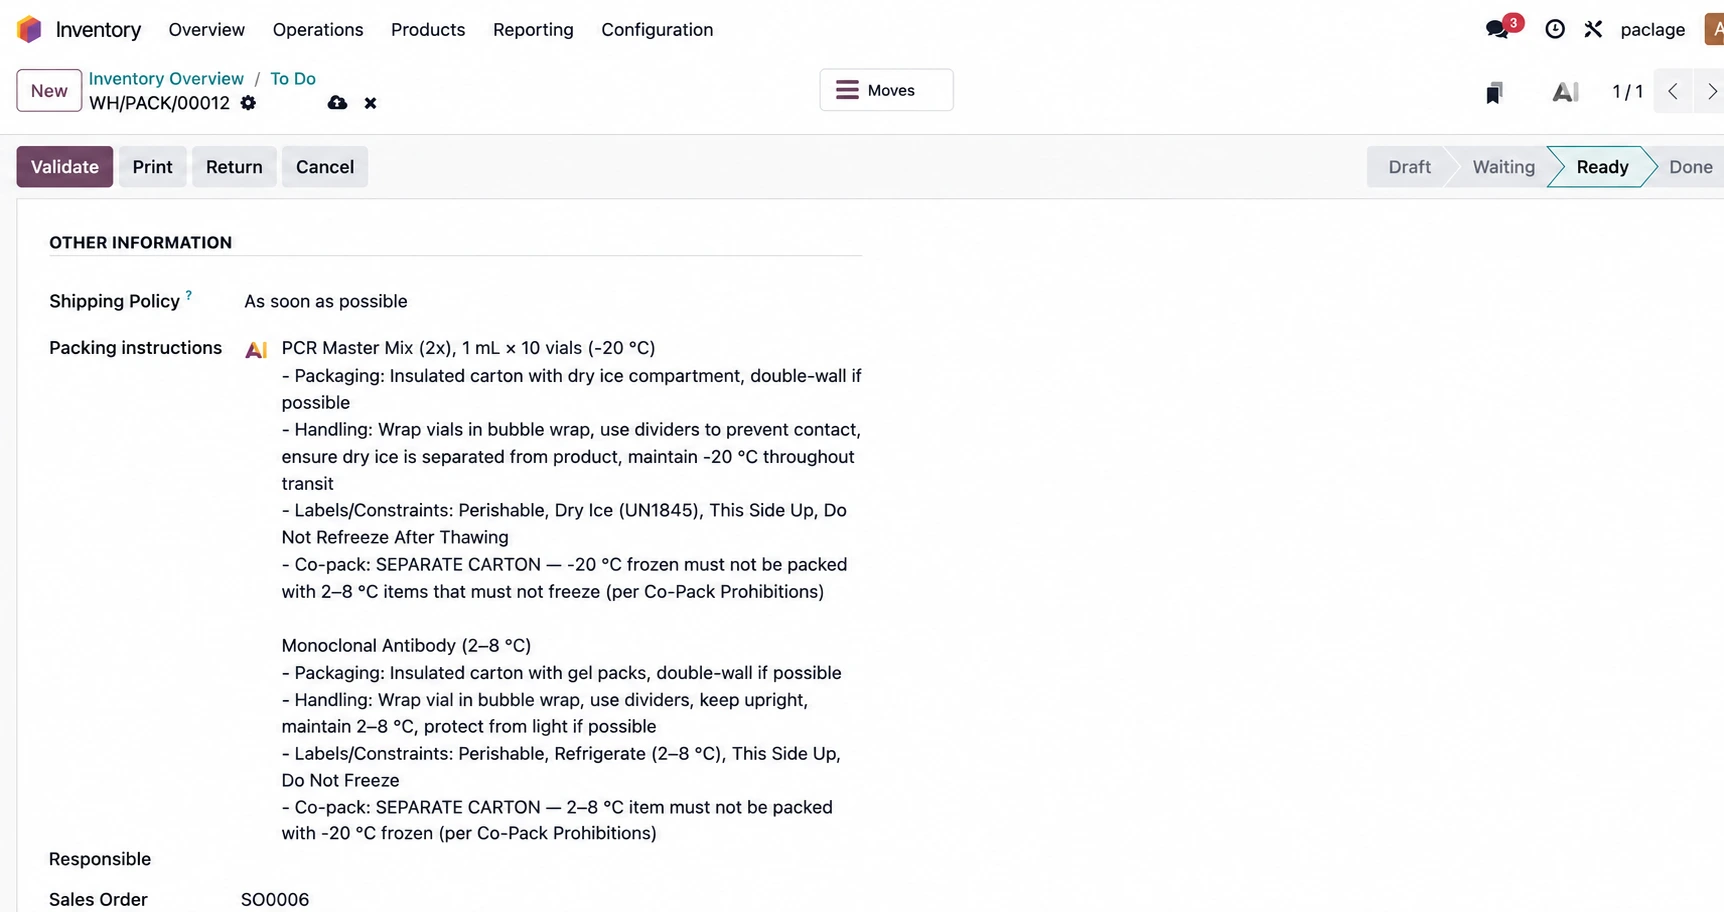Click the debug tools wrench icon
Image resolution: width=1724 pixels, height=912 pixels.
(1593, 30)
